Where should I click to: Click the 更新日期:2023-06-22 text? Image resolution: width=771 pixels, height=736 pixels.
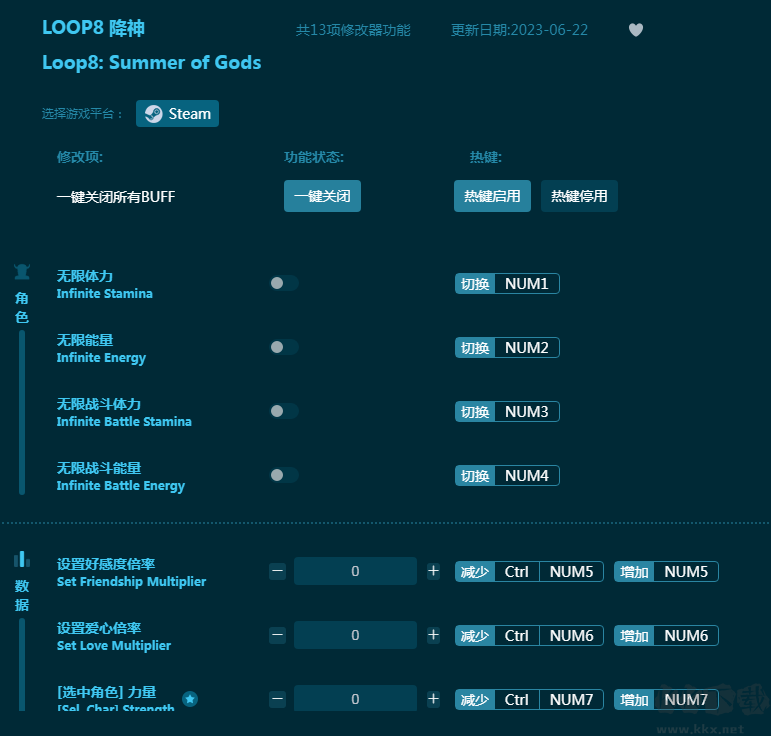pyautogui.click(x=519, y=30)
